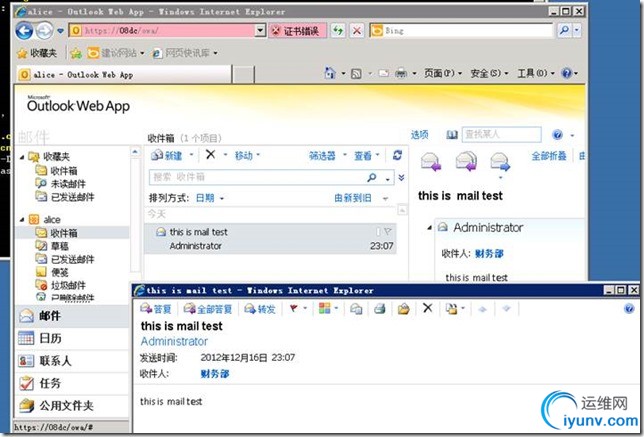Open 未读邮件 in favorites
The height and width of the screenshot is (437, 644).
(60, 184)
